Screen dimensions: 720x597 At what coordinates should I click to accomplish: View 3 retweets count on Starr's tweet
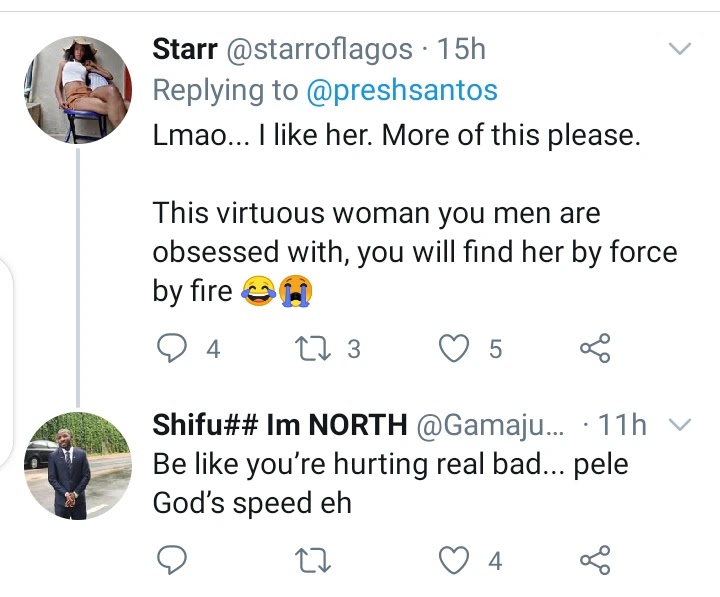click(x=352, y=349)
